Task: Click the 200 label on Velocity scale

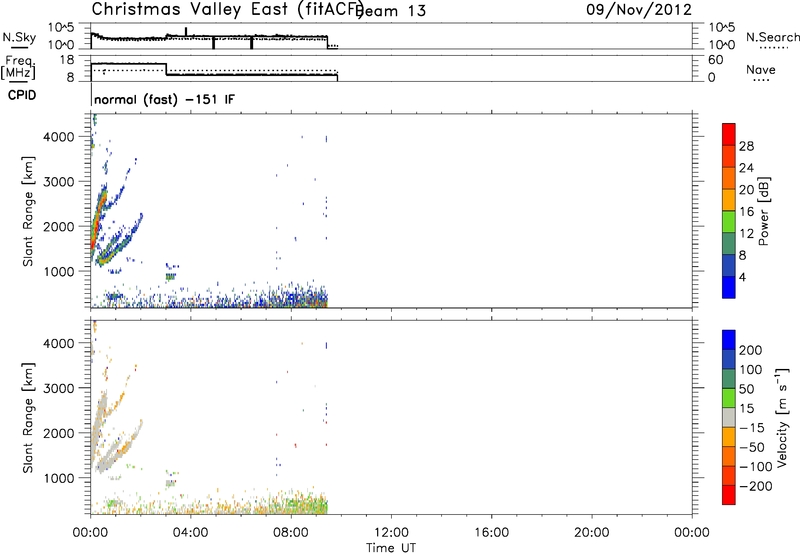Action: pos(751,350)
